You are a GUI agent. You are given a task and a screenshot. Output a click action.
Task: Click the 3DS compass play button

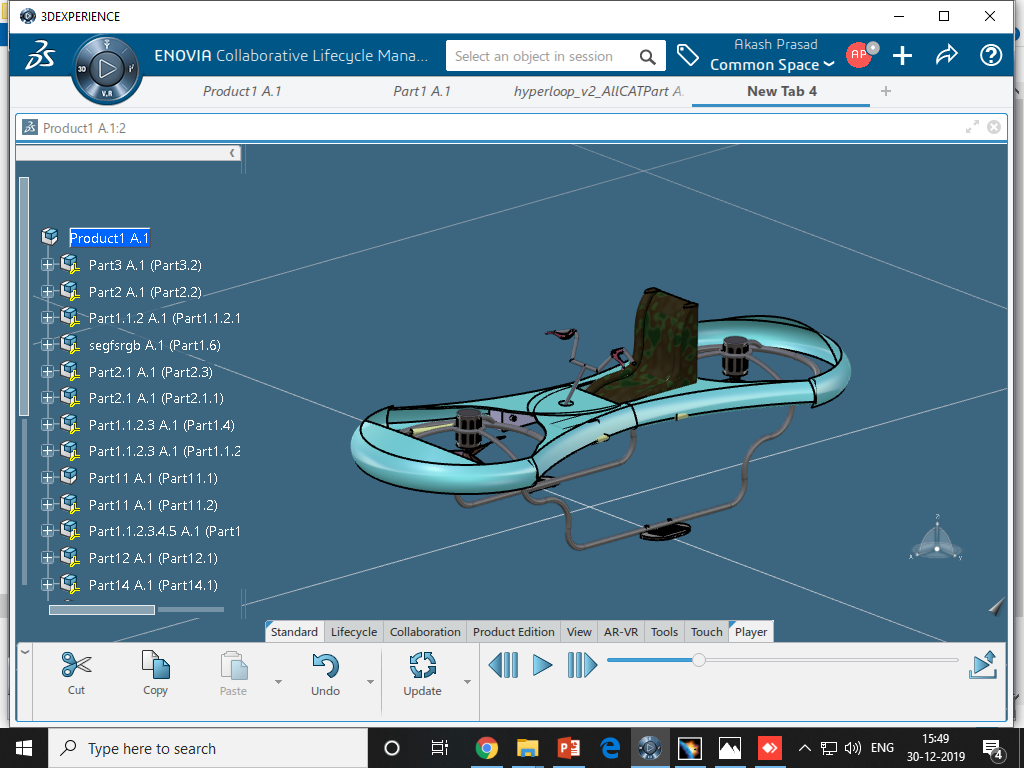pyautogui.click(x=106, y=69)
